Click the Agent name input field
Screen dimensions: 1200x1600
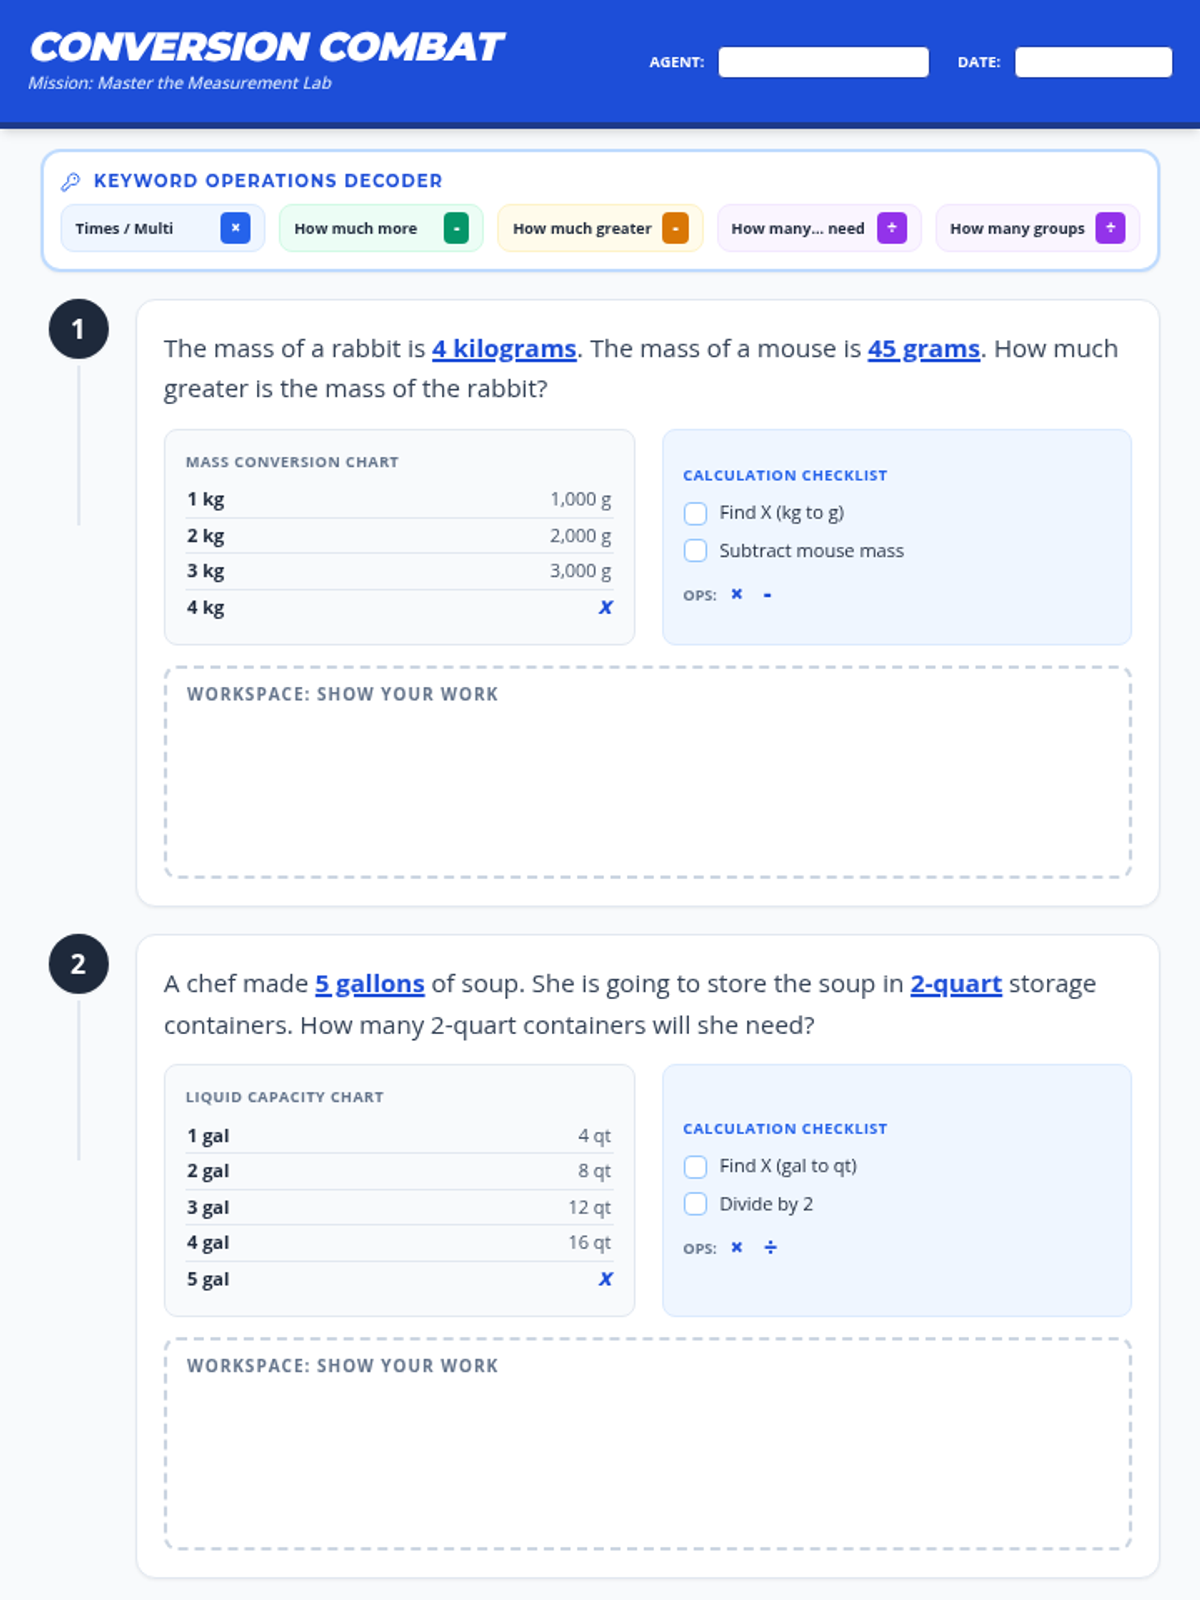(x=823, y=62)
